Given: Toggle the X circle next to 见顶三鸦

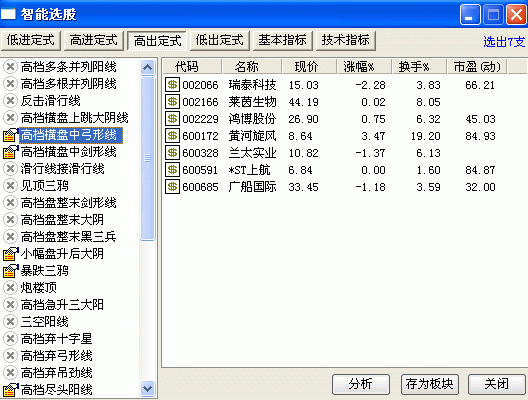Looking at the screenshot, I should pos(10,186).
